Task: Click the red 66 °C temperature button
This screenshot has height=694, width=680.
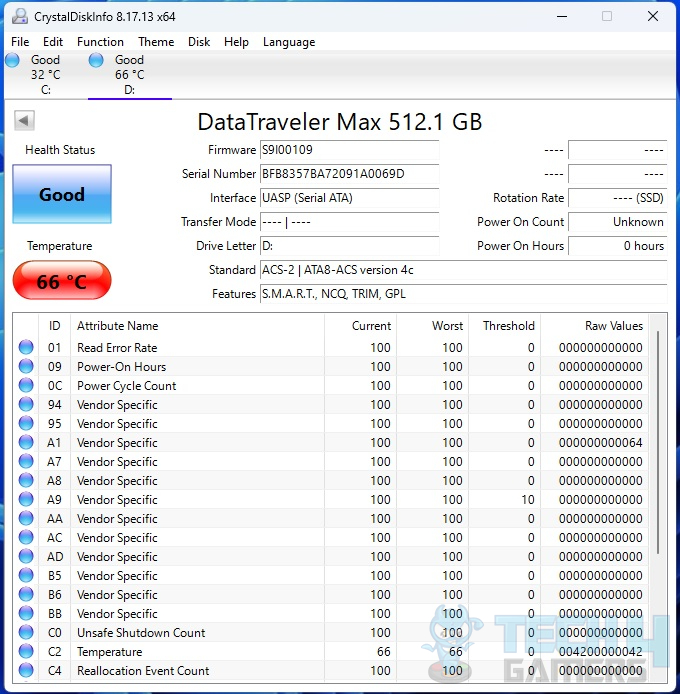Action: tap(62, 281)
